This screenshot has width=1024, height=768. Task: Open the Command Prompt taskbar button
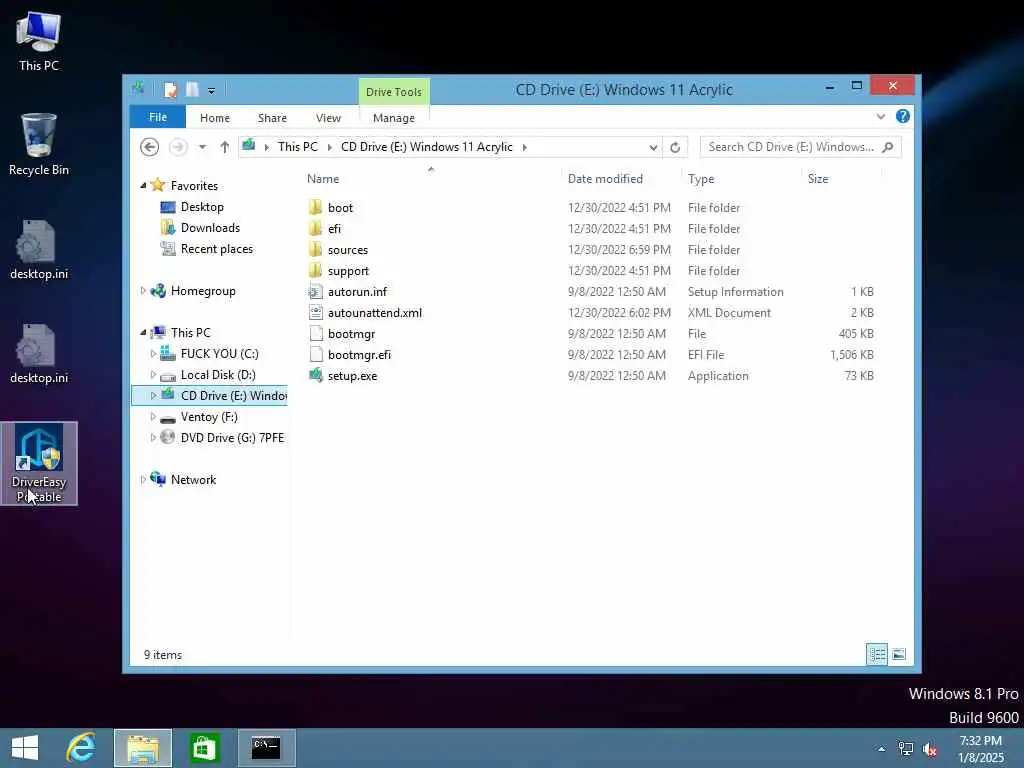(266, 748)
